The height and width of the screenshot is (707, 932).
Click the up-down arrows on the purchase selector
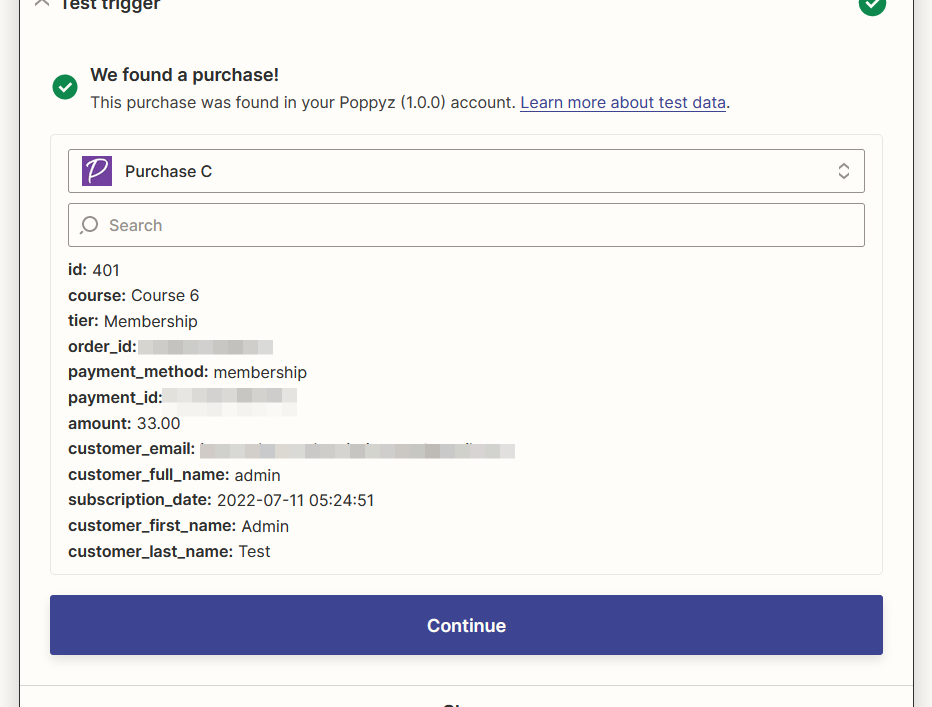tap(844, 171)
